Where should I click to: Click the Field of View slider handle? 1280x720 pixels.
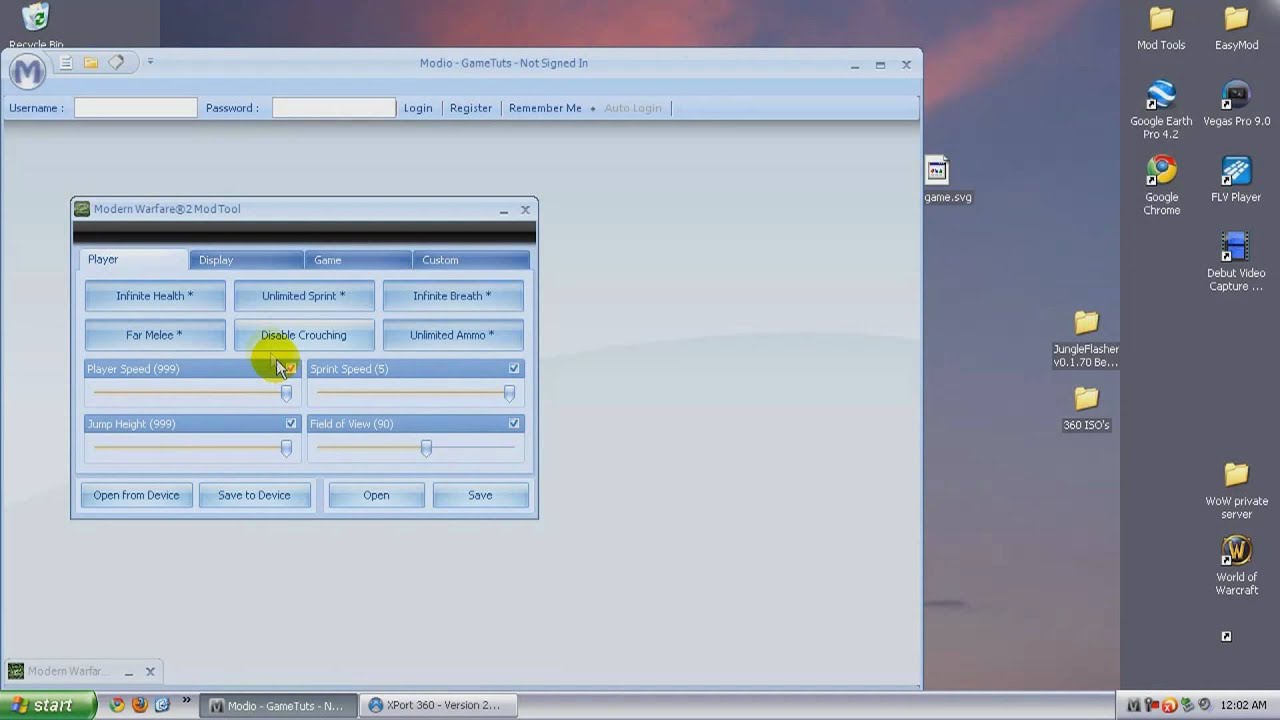tap(426, 448)
